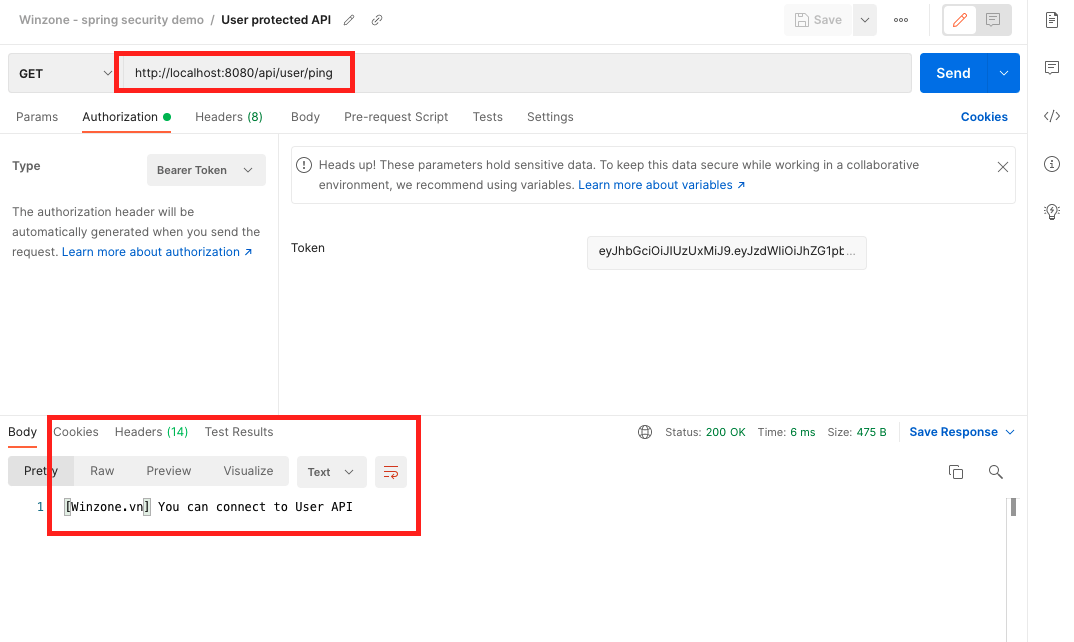Switch to the pencil edit mode icon
This screenshot has height=642, width=1074.
[x=960, y=20]
